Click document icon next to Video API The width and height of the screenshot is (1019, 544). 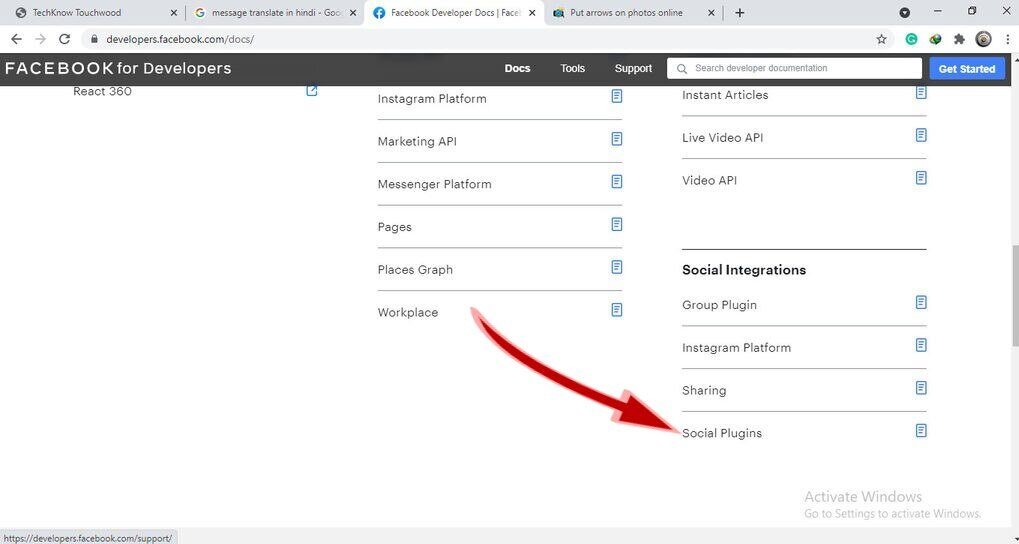921,178
